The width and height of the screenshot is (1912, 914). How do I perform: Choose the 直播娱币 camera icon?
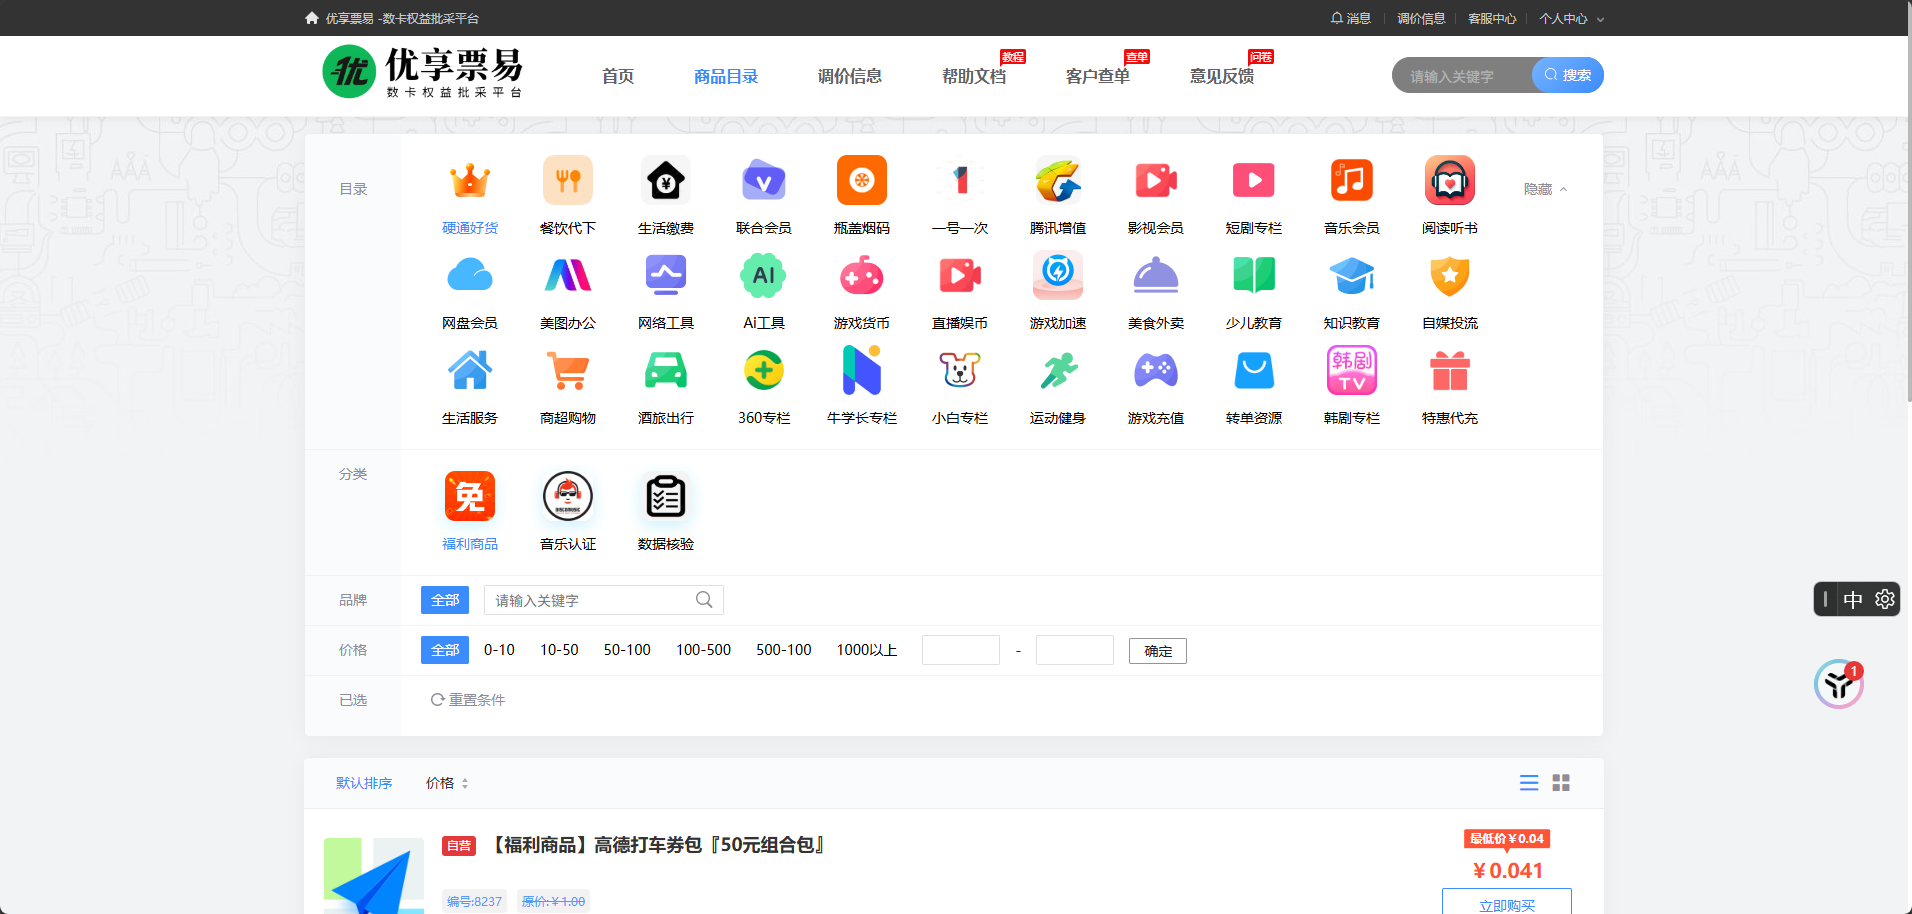960,275
